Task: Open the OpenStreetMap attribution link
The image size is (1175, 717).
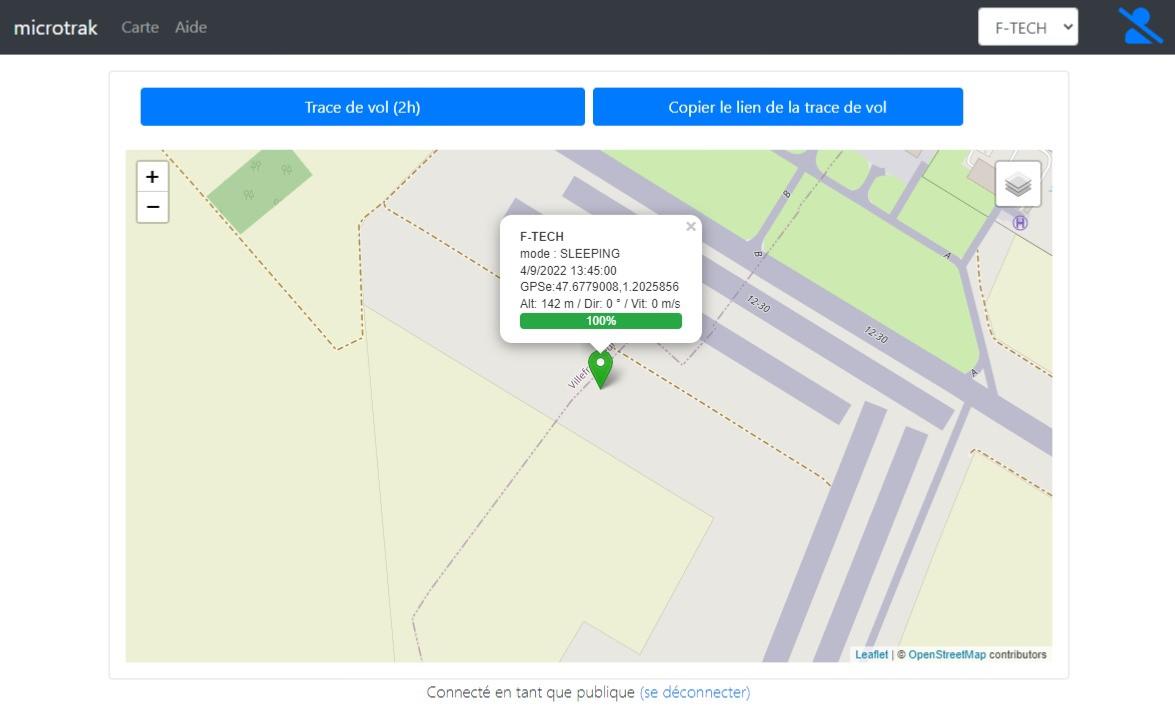Action: click(946, 655)
